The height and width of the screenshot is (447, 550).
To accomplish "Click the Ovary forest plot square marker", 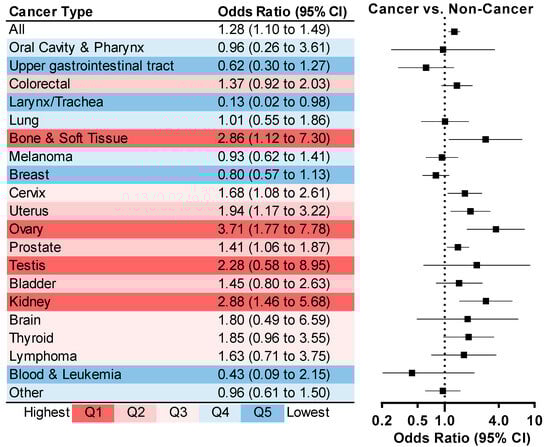I will coord(496,229).
